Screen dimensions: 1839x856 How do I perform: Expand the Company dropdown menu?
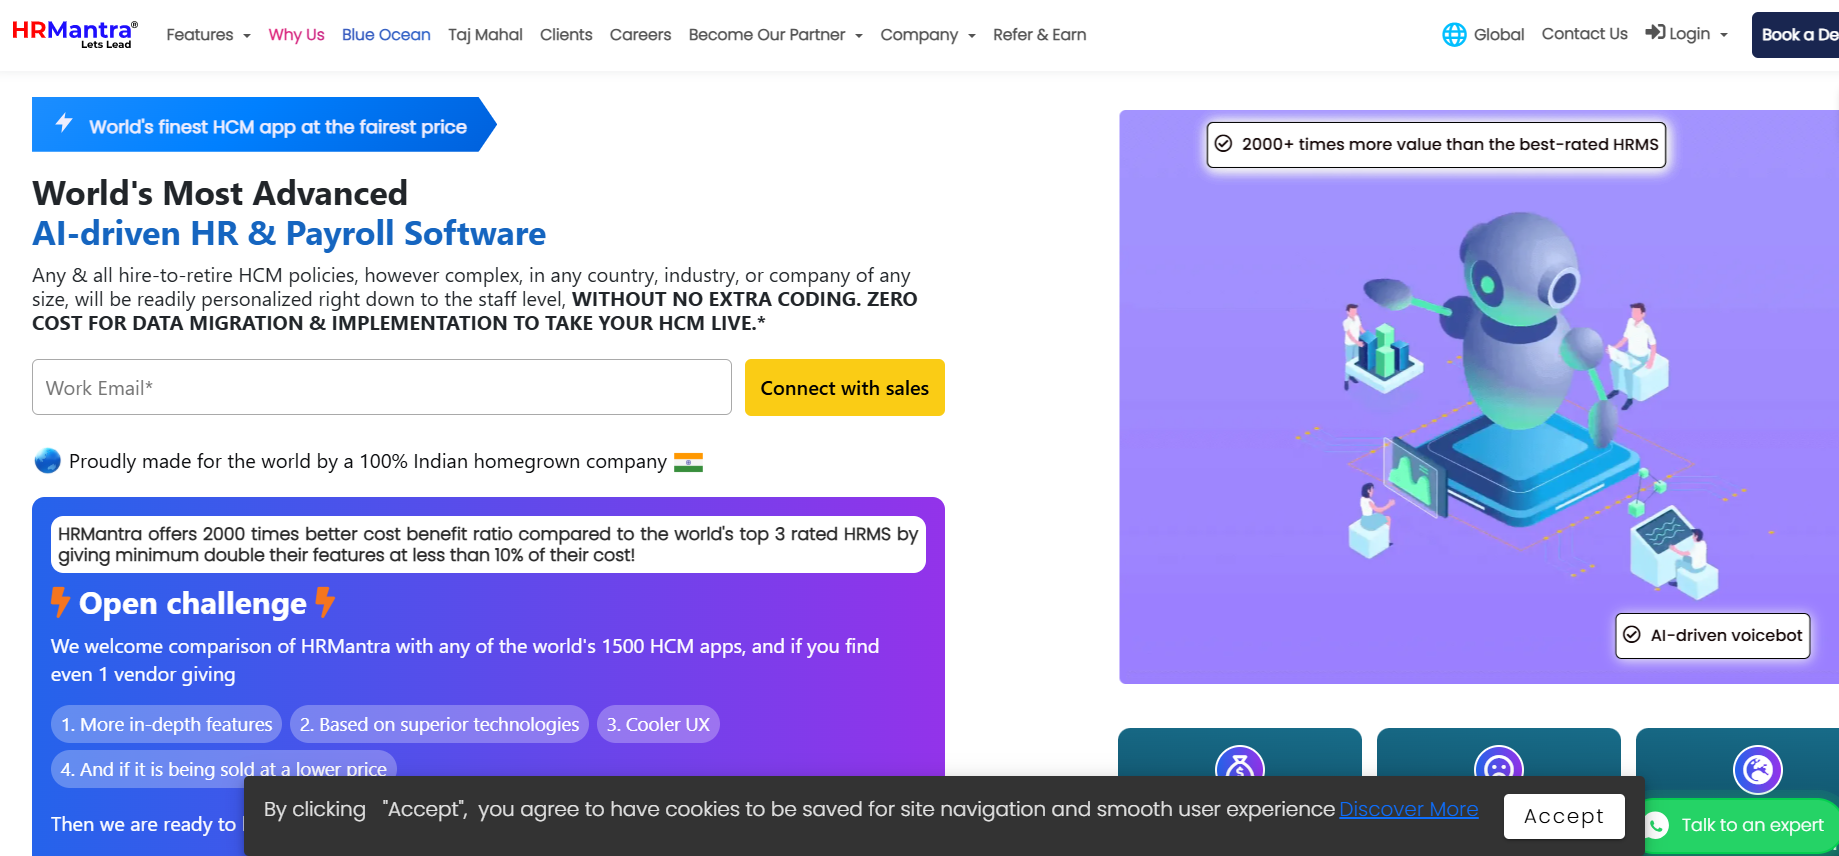coord(927,35)
